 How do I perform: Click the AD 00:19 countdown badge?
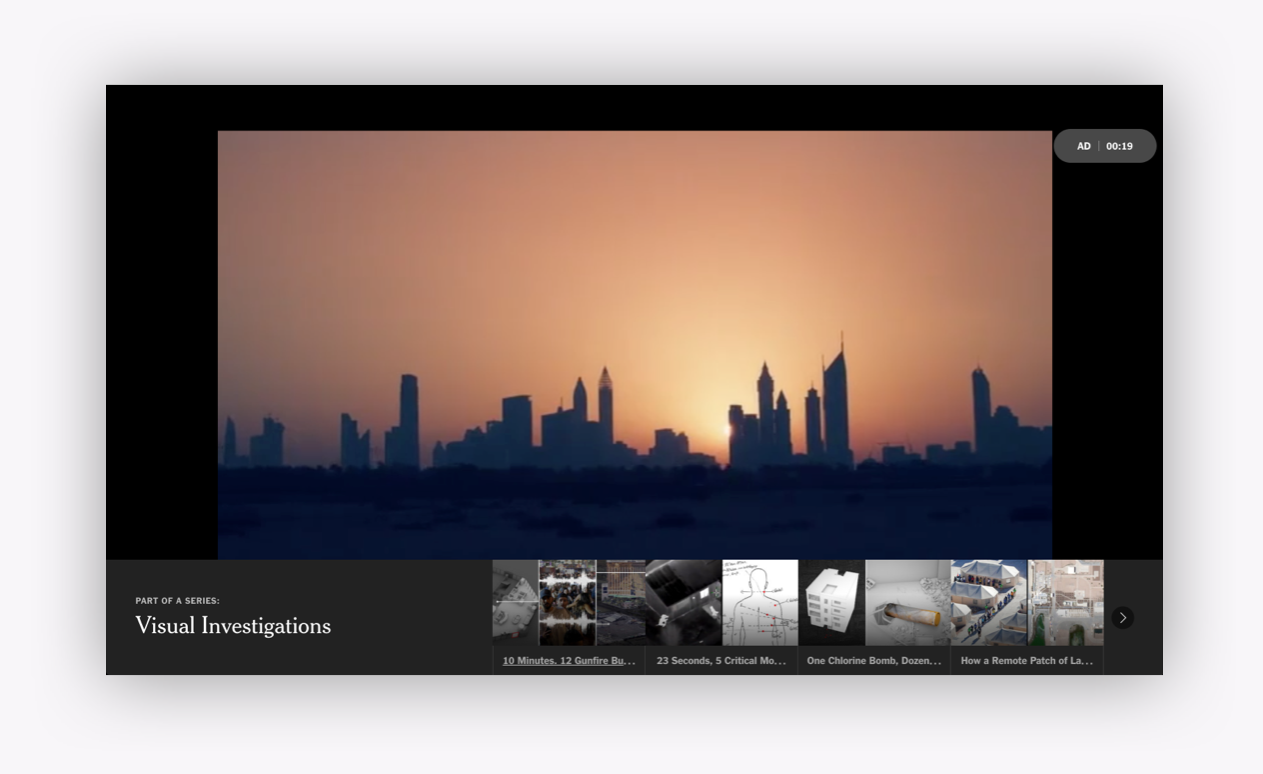(1105, 146)
